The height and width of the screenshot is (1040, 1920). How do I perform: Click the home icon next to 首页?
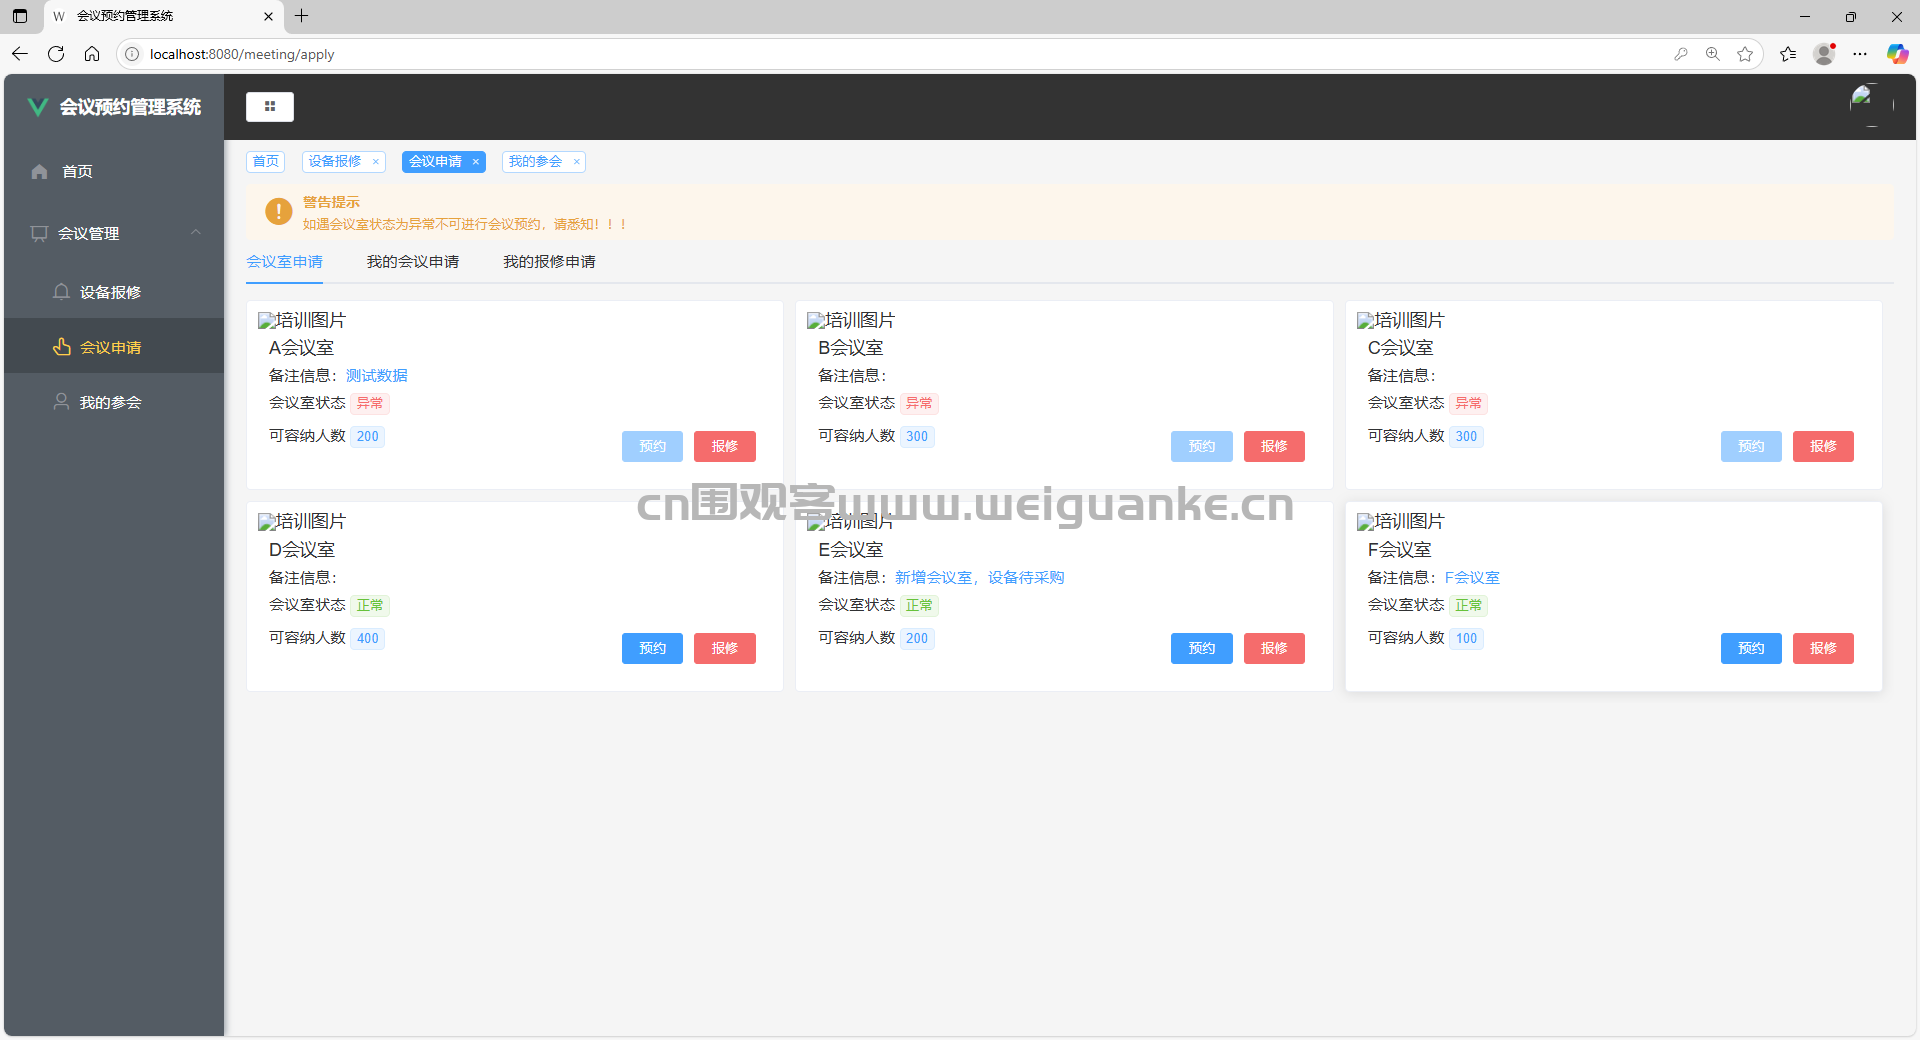[38, 171]
